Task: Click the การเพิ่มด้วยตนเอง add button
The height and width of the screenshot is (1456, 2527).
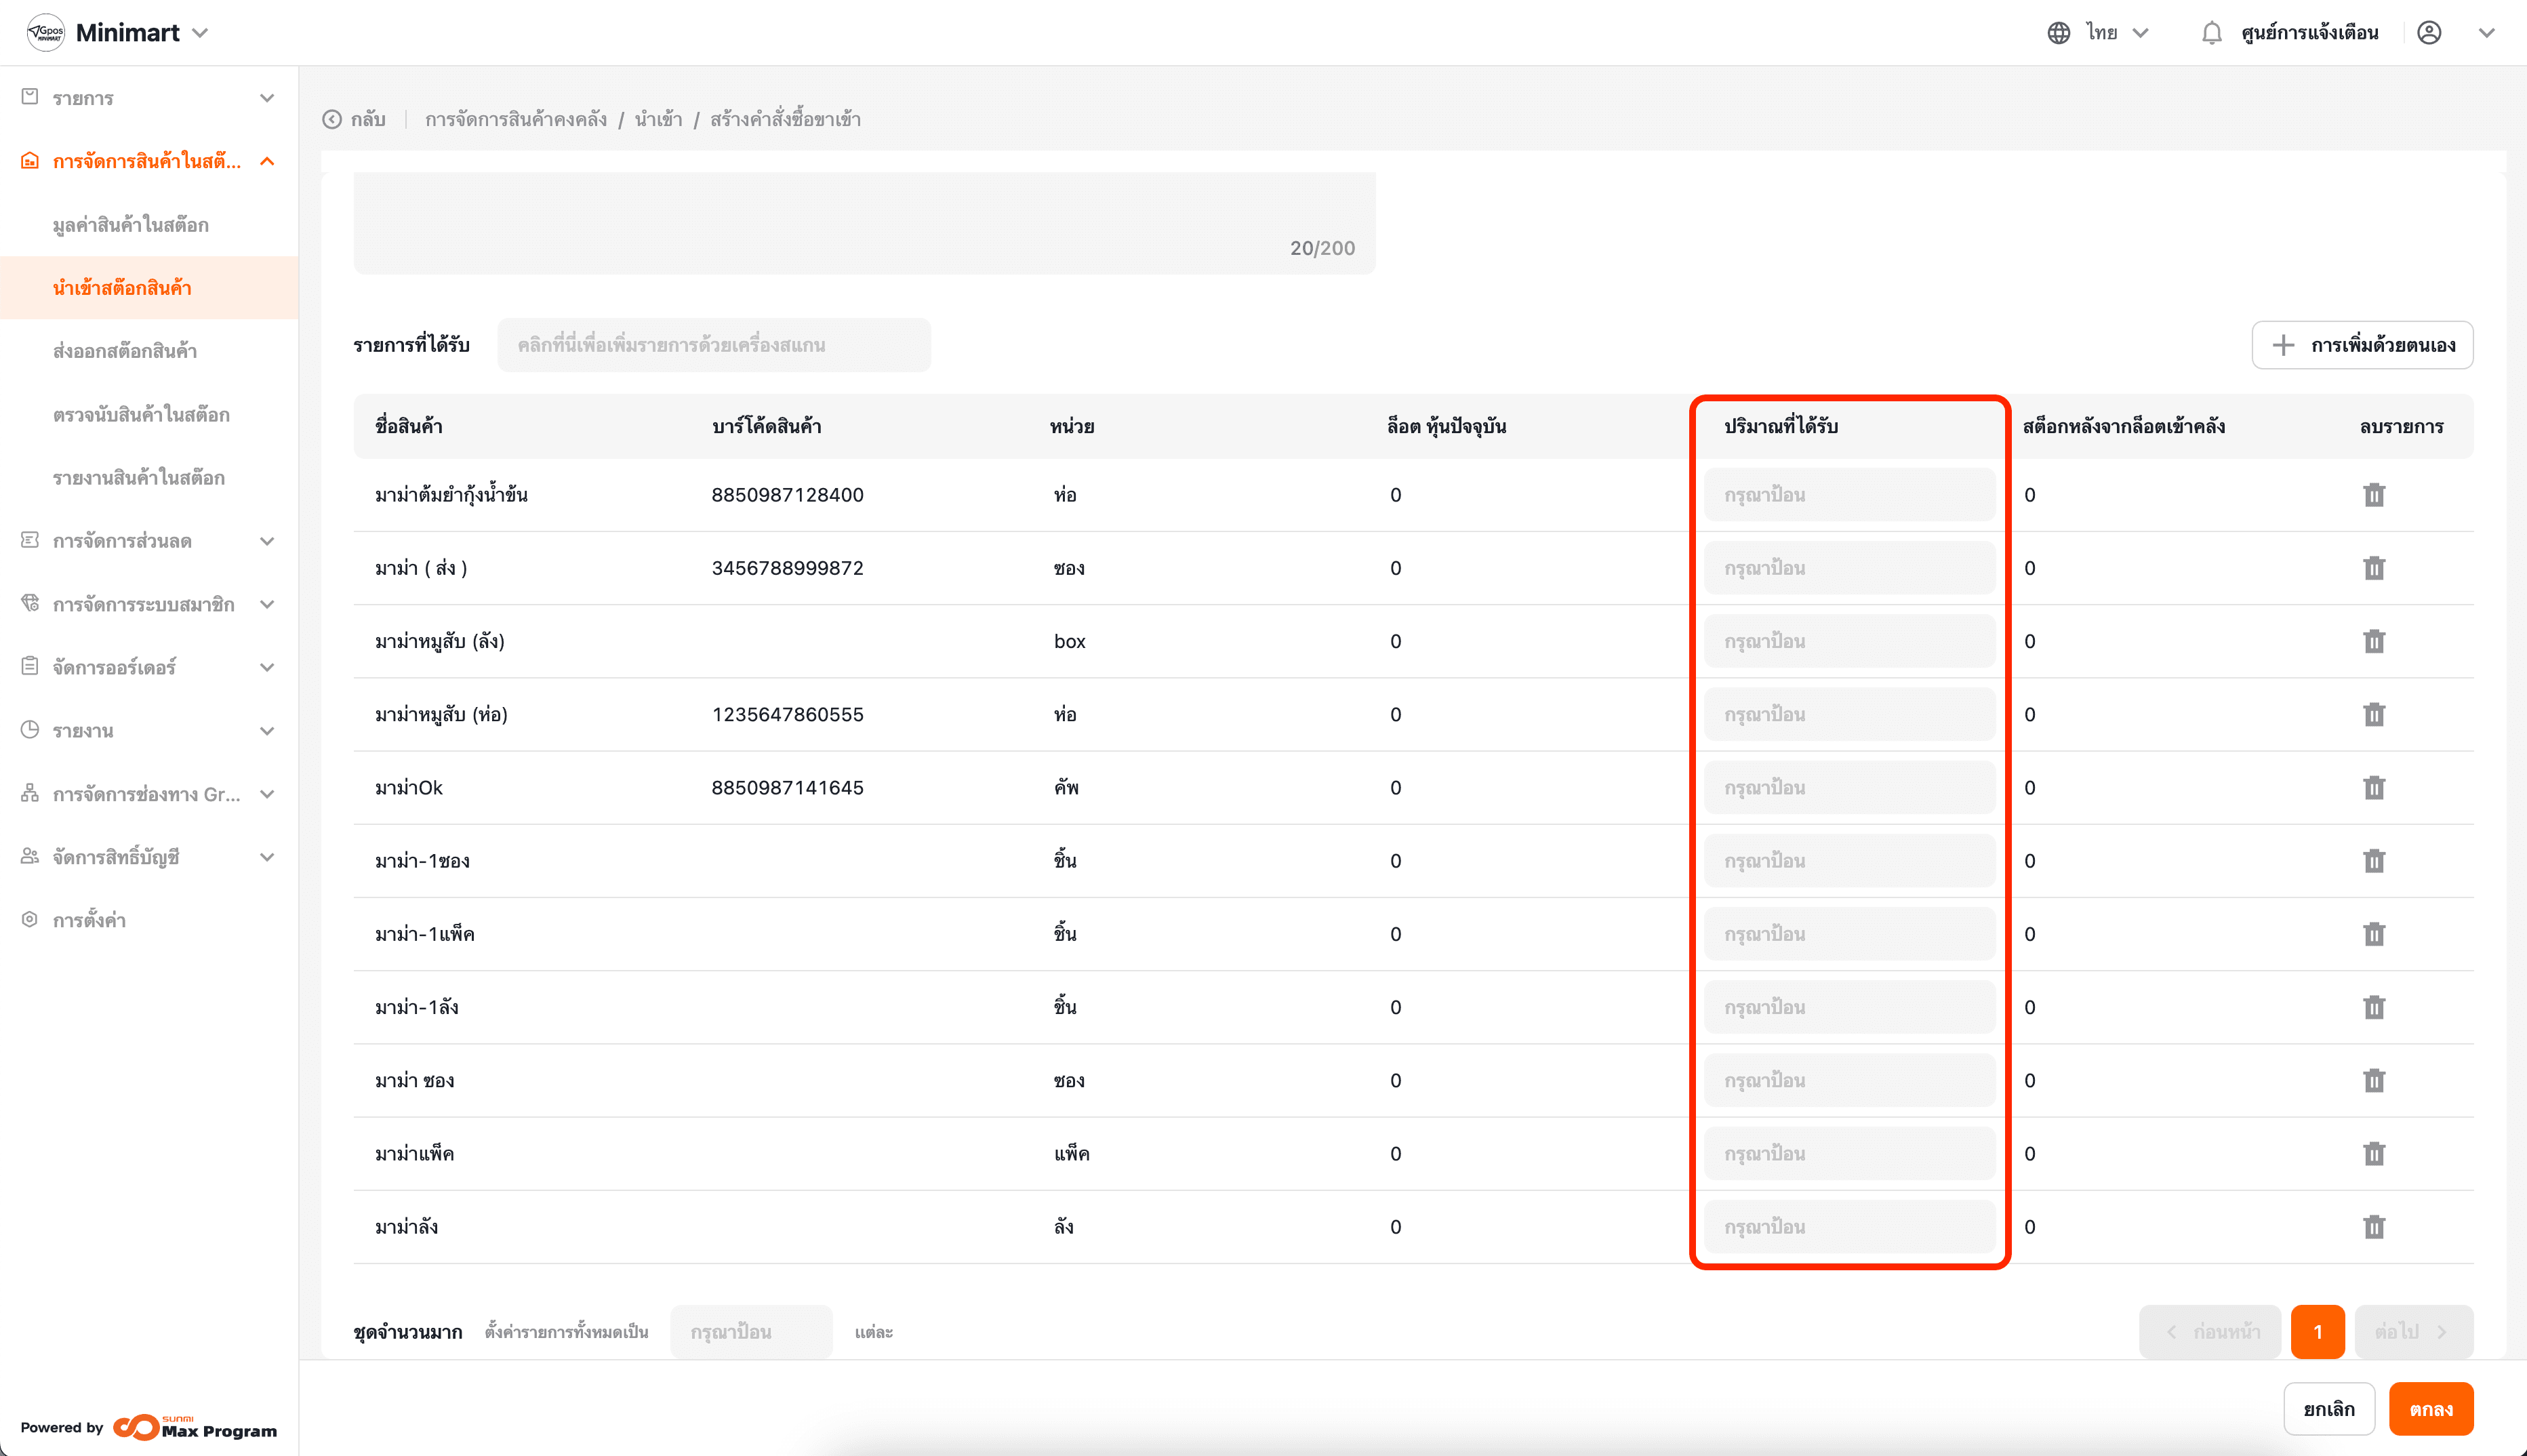Action: pos(2362,345)
